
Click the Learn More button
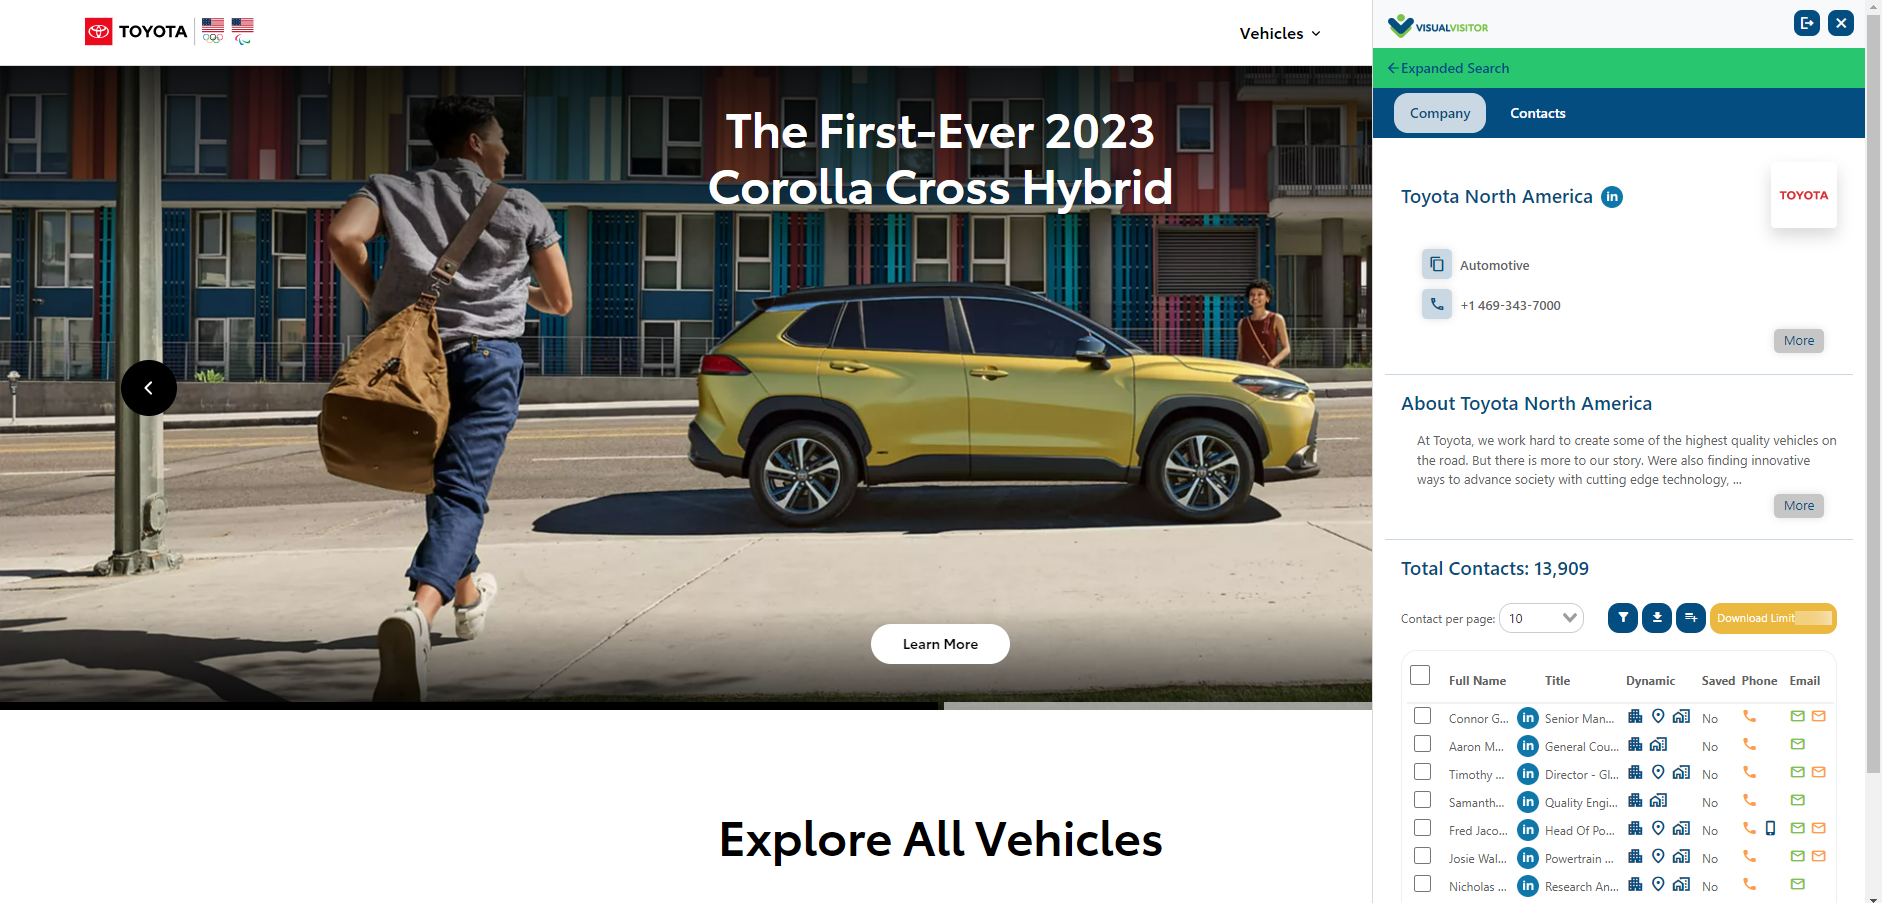(940, 644)
